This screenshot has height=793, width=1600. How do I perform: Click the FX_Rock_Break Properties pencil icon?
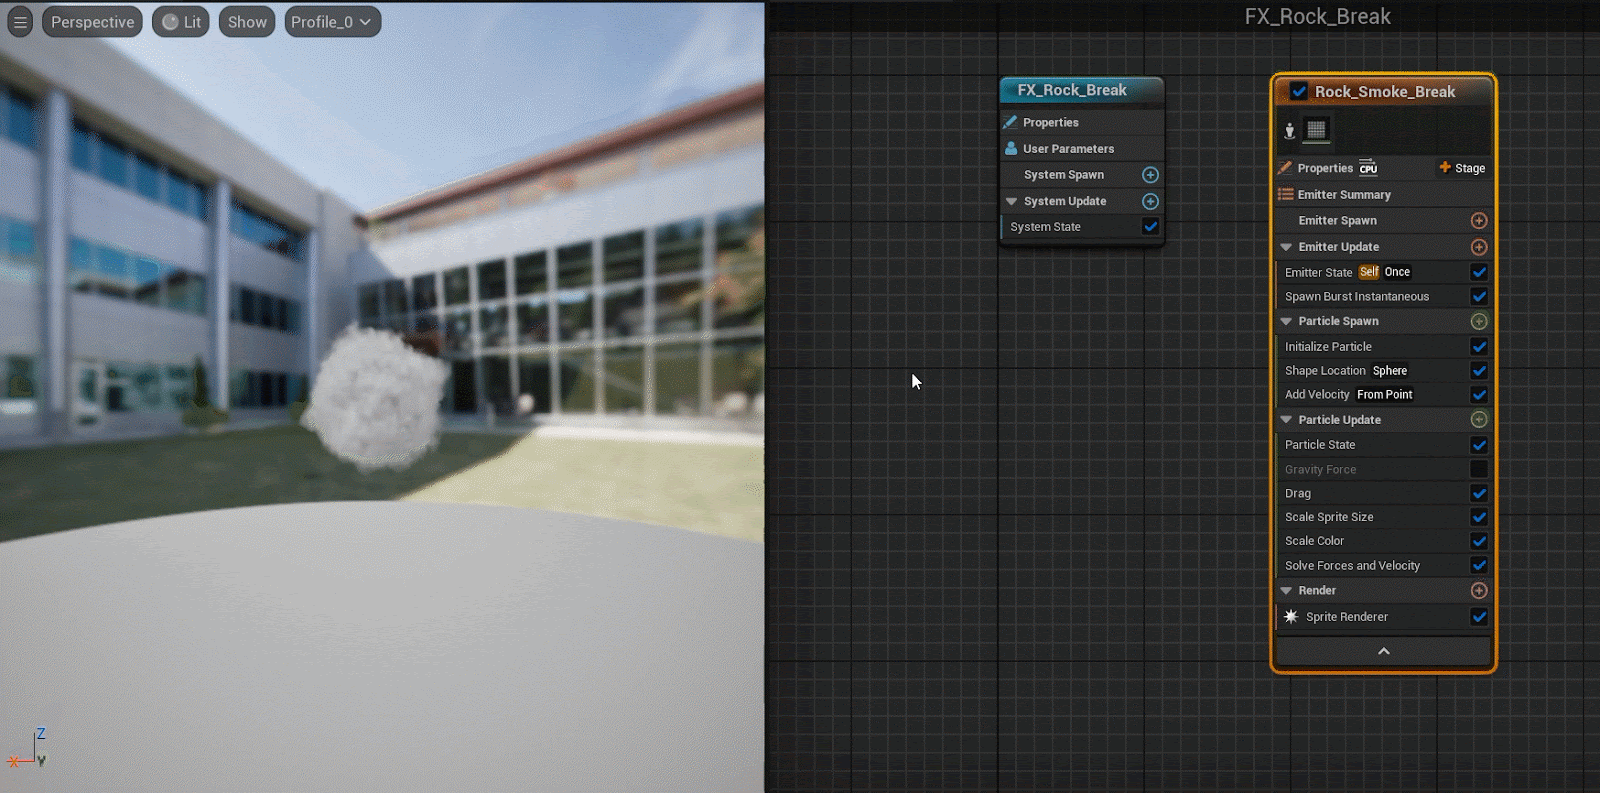pos(1011,122)
